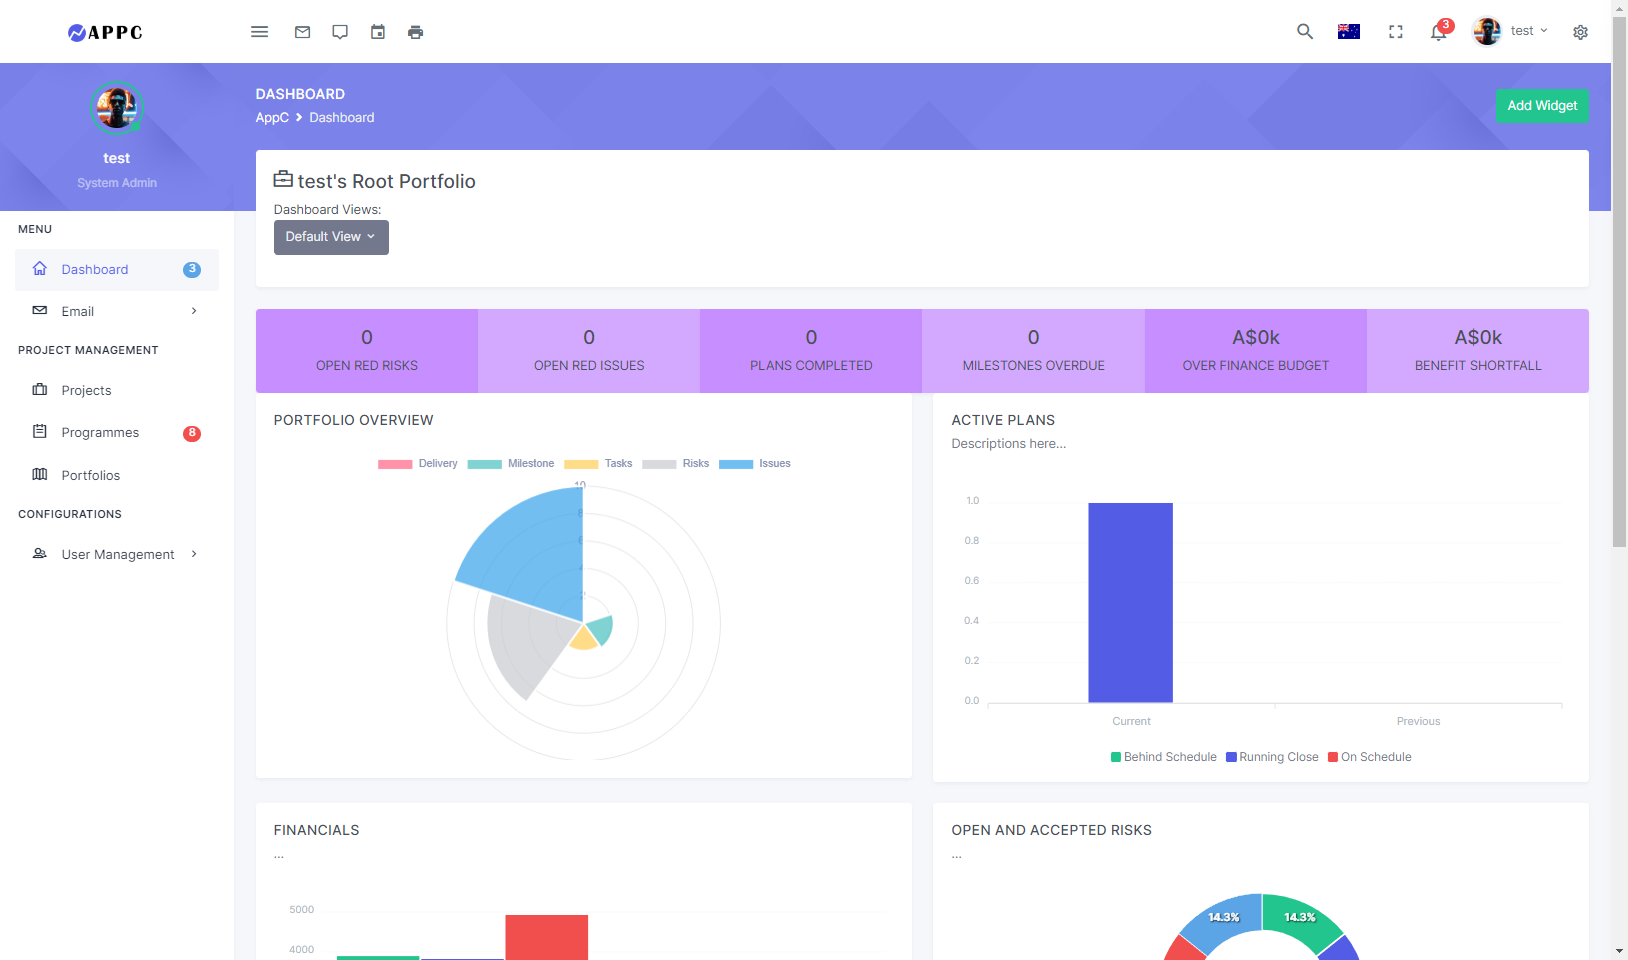1628x960 pixels.
Task: Open the chat message icon
Action: click(340, 32)
